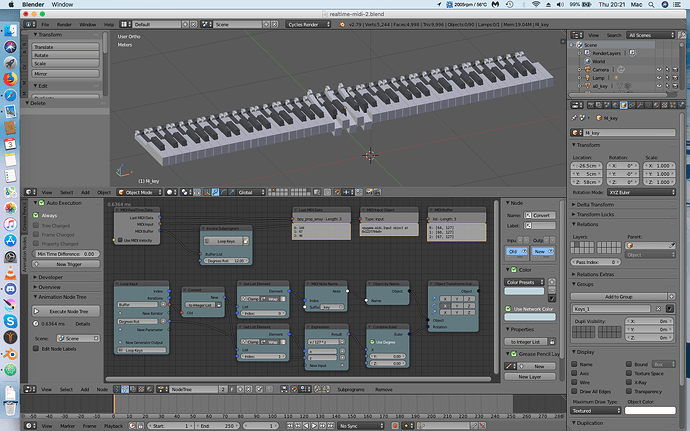Click the Blender icon in the dock
690x431 pixels.
[x=10, y=354]
